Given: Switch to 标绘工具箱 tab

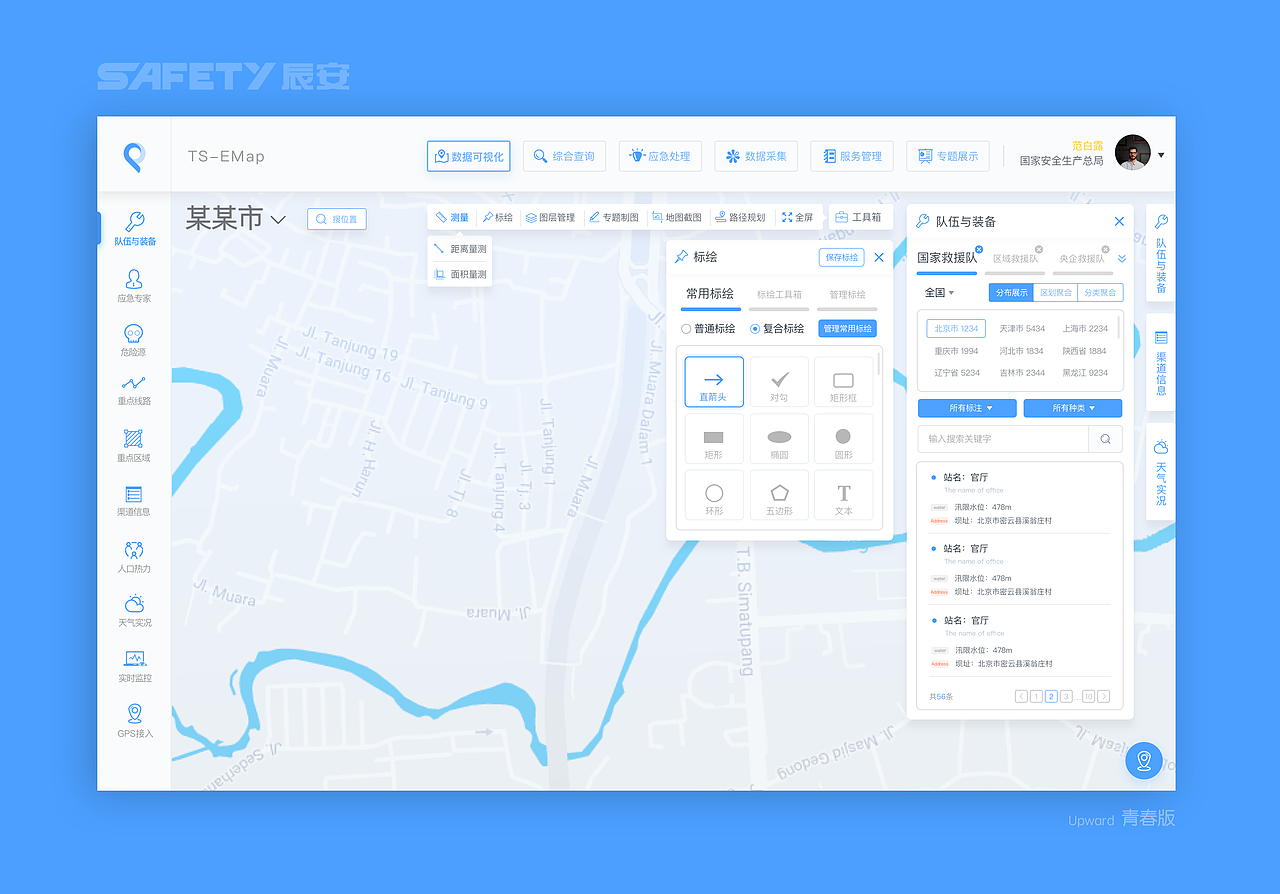Looking at the screenshot, I should [x=779, y=295].
